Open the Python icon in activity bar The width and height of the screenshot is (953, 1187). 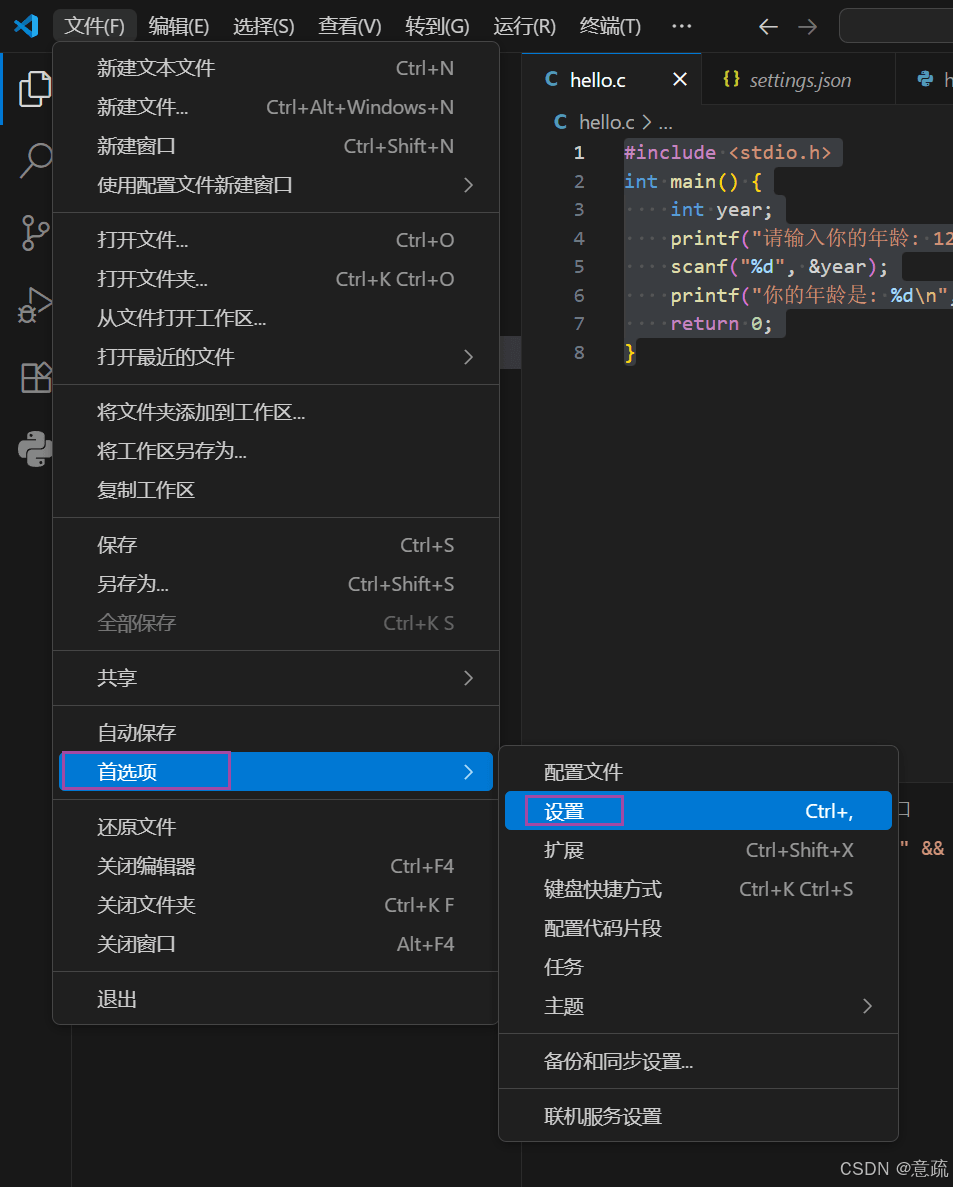coord(35,448)
